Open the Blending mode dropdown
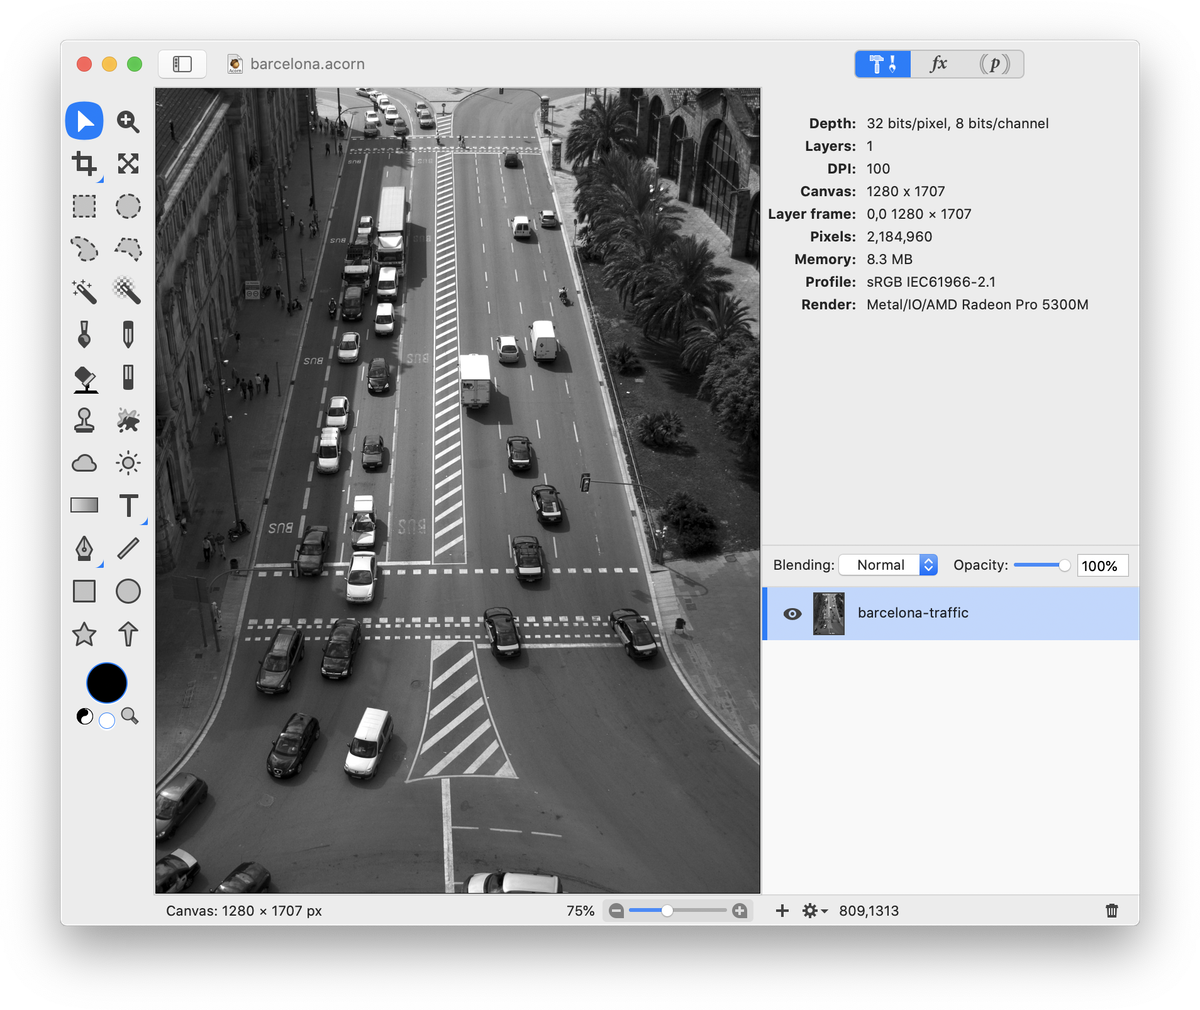 (888, 565)
